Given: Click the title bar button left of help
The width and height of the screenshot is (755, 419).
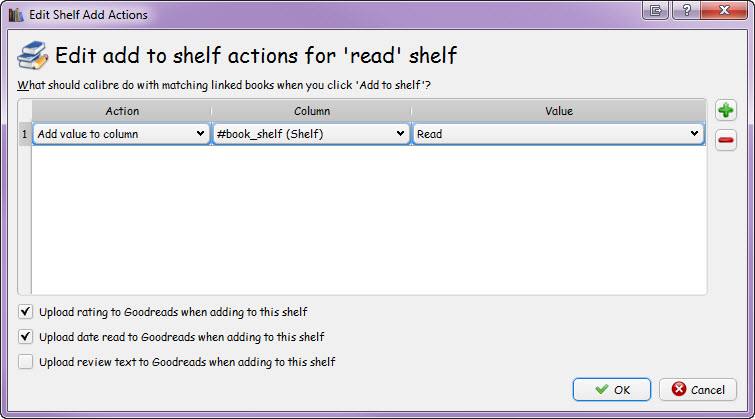Looking at the screenshot, I should click(657, 12).
